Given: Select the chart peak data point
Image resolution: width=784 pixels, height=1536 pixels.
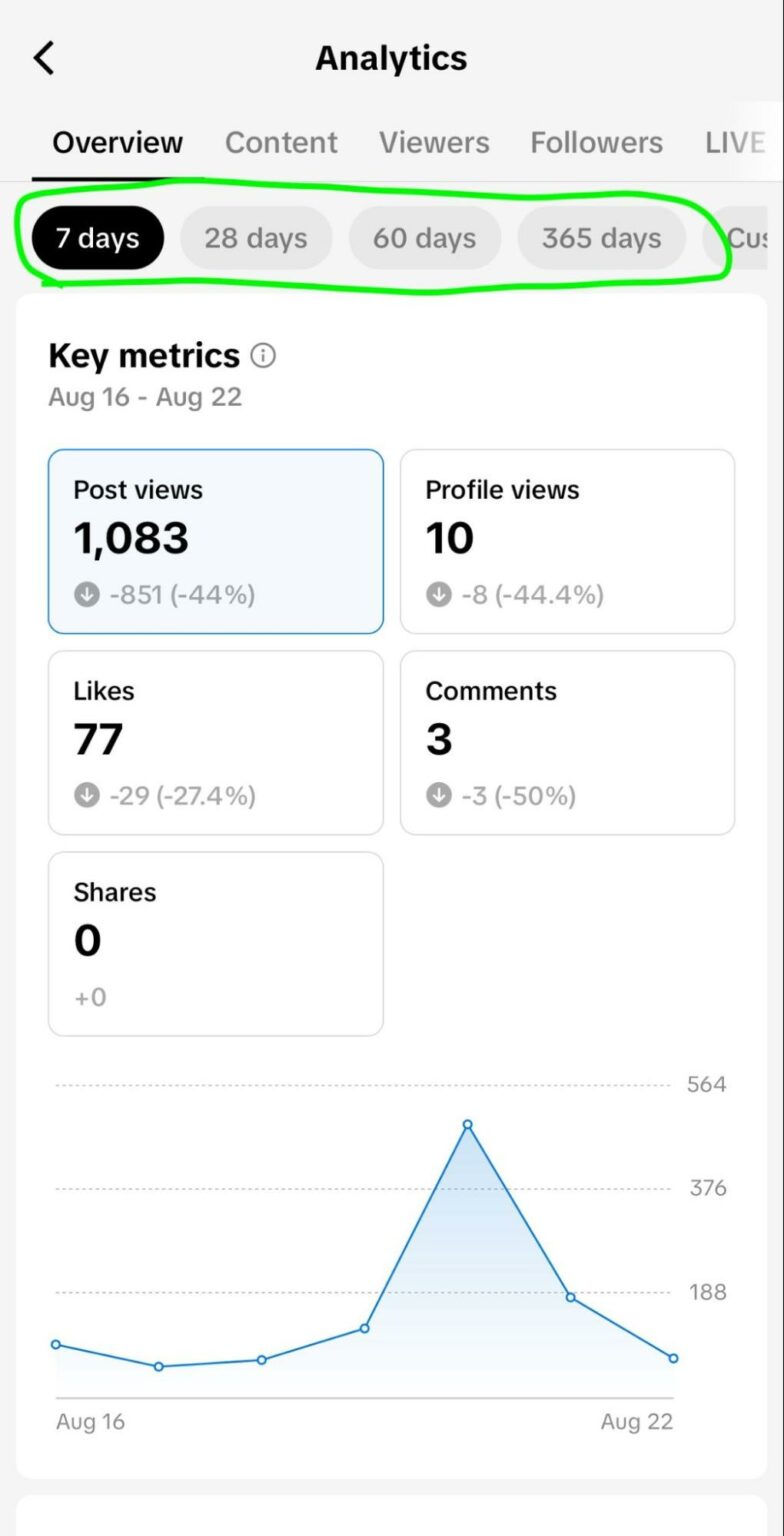Looking at the screenshot, I should [467, 1124].
